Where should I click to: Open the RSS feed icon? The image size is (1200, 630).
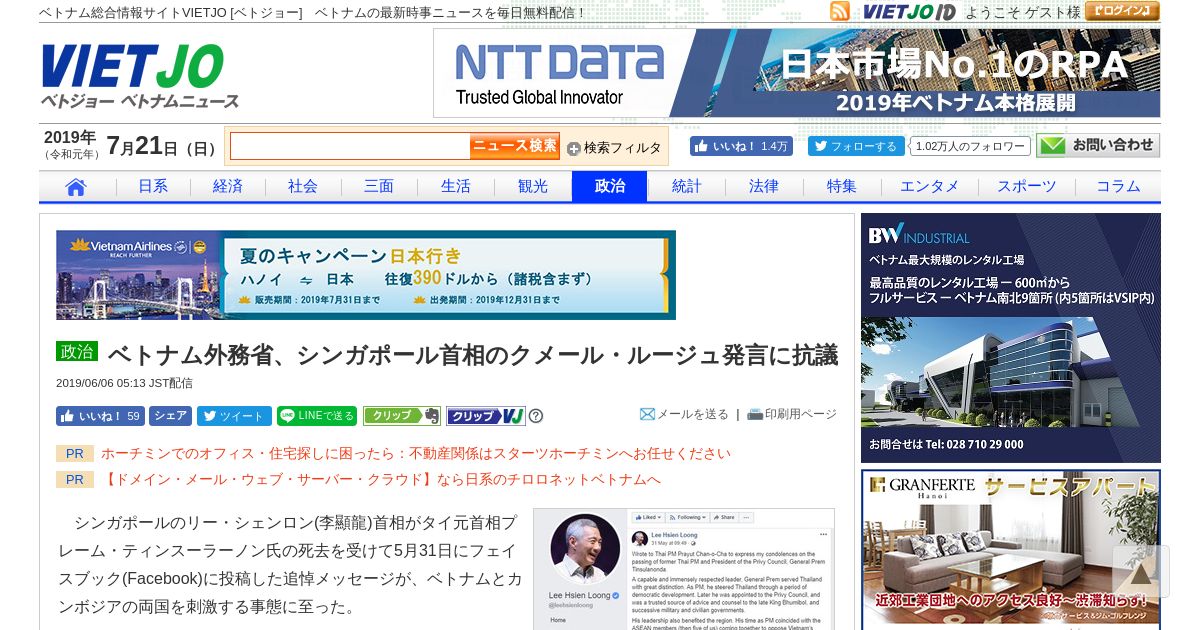(840, 12)
